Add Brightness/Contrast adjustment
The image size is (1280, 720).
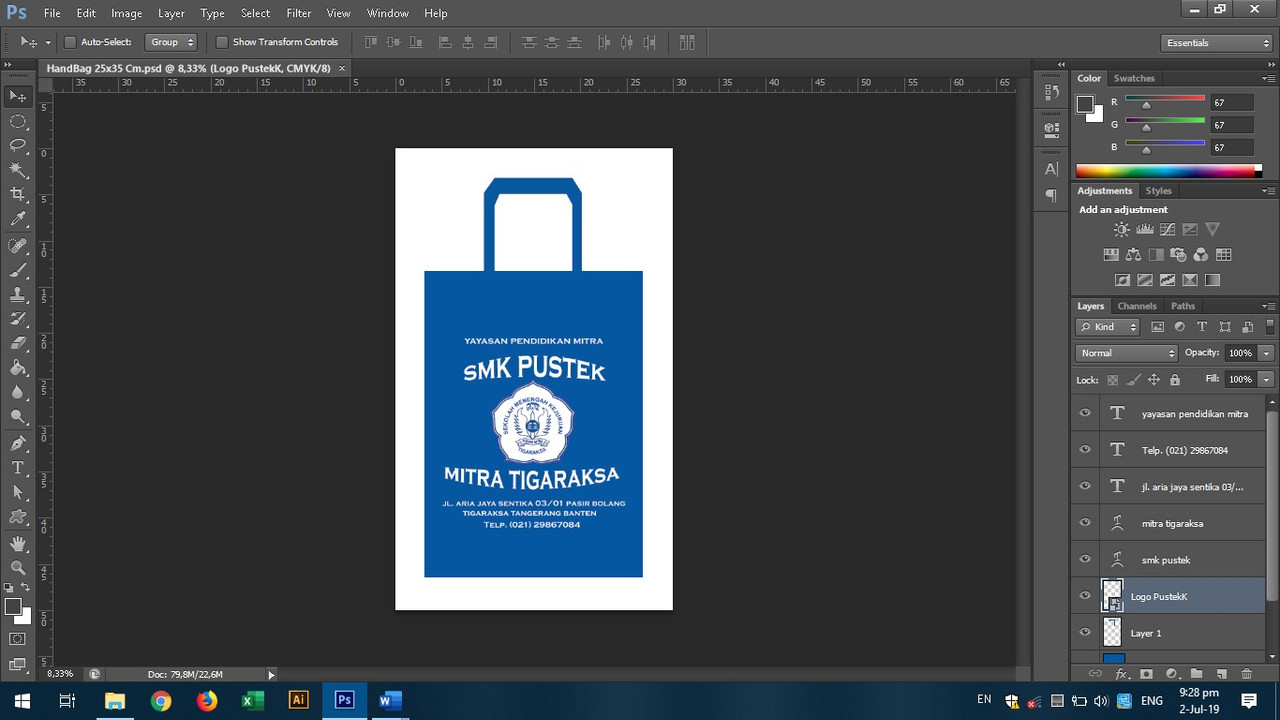[x=1122, y=230]
